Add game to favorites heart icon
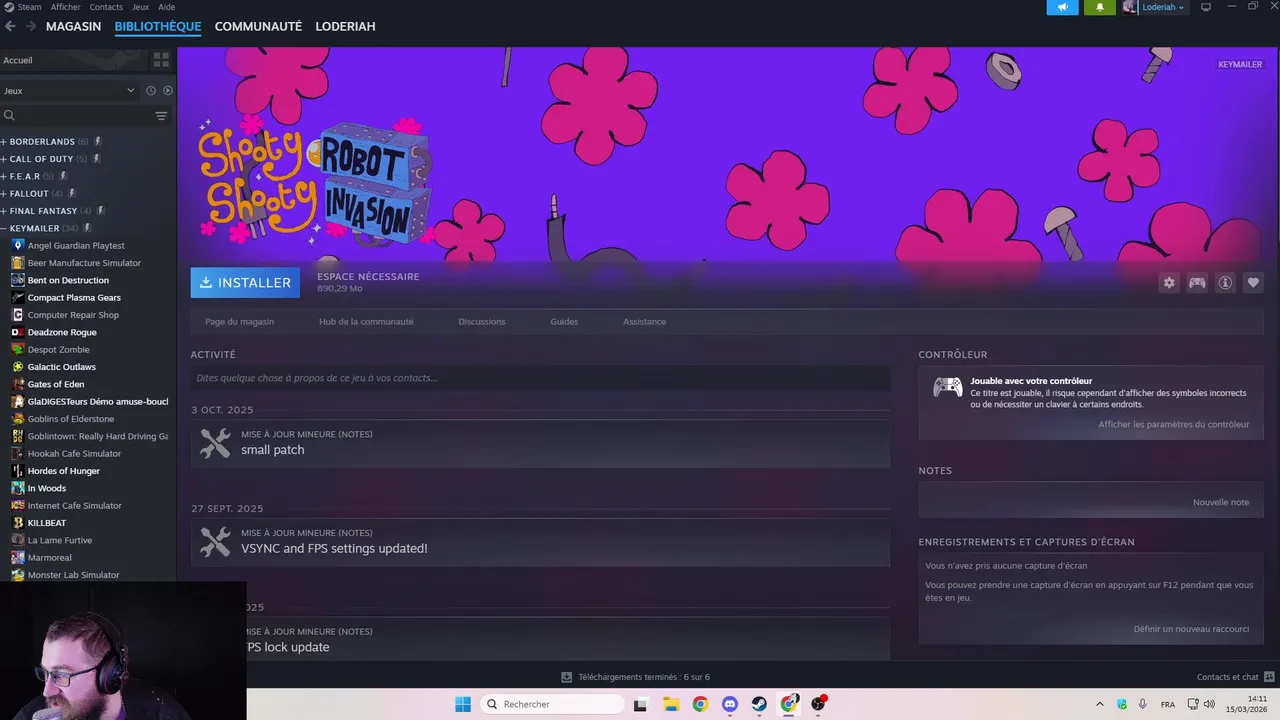The image size is (1280, 720). pos(1253,283)
